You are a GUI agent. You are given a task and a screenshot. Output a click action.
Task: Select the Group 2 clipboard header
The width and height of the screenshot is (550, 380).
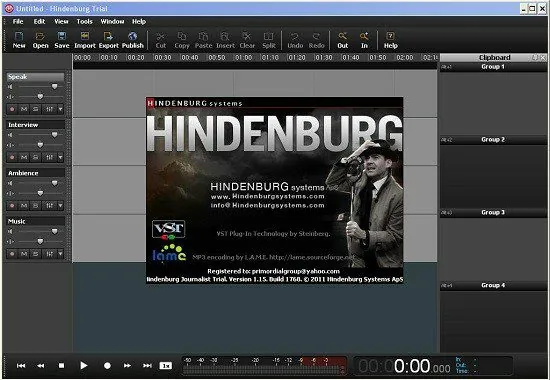coord(493,140)
